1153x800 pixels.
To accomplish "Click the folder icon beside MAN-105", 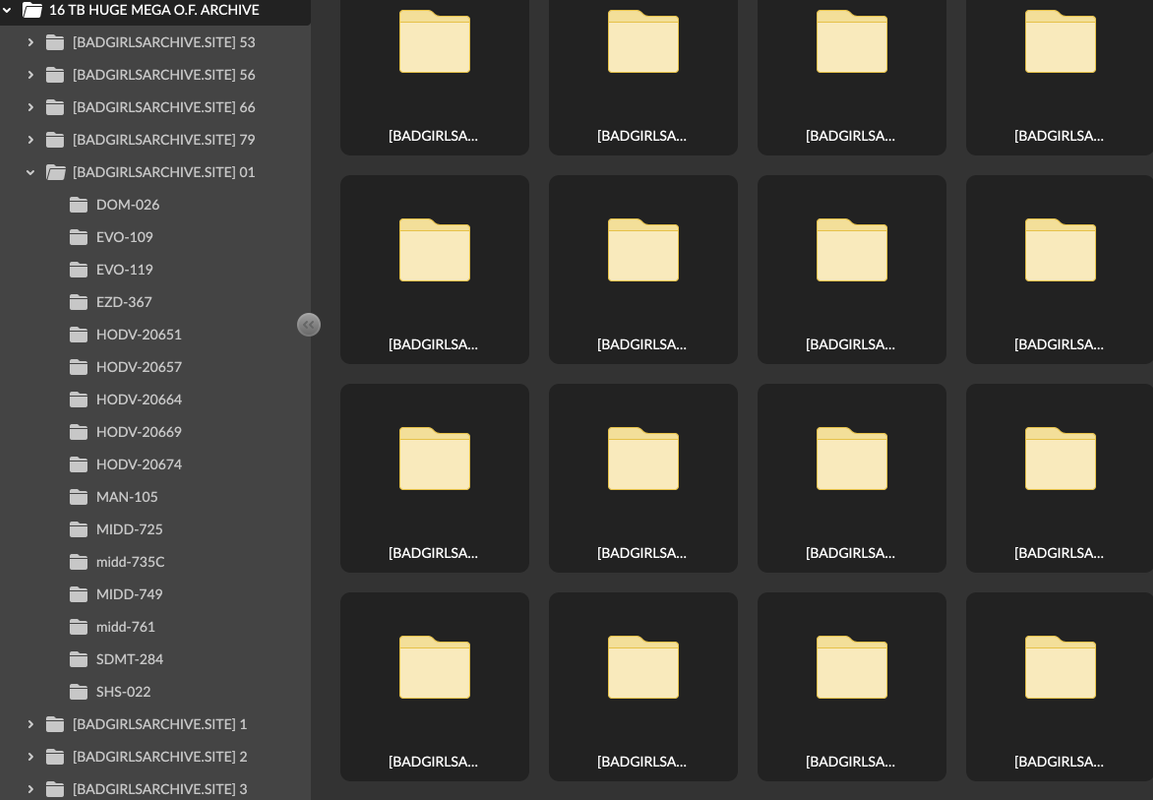I will pos(79,497).
